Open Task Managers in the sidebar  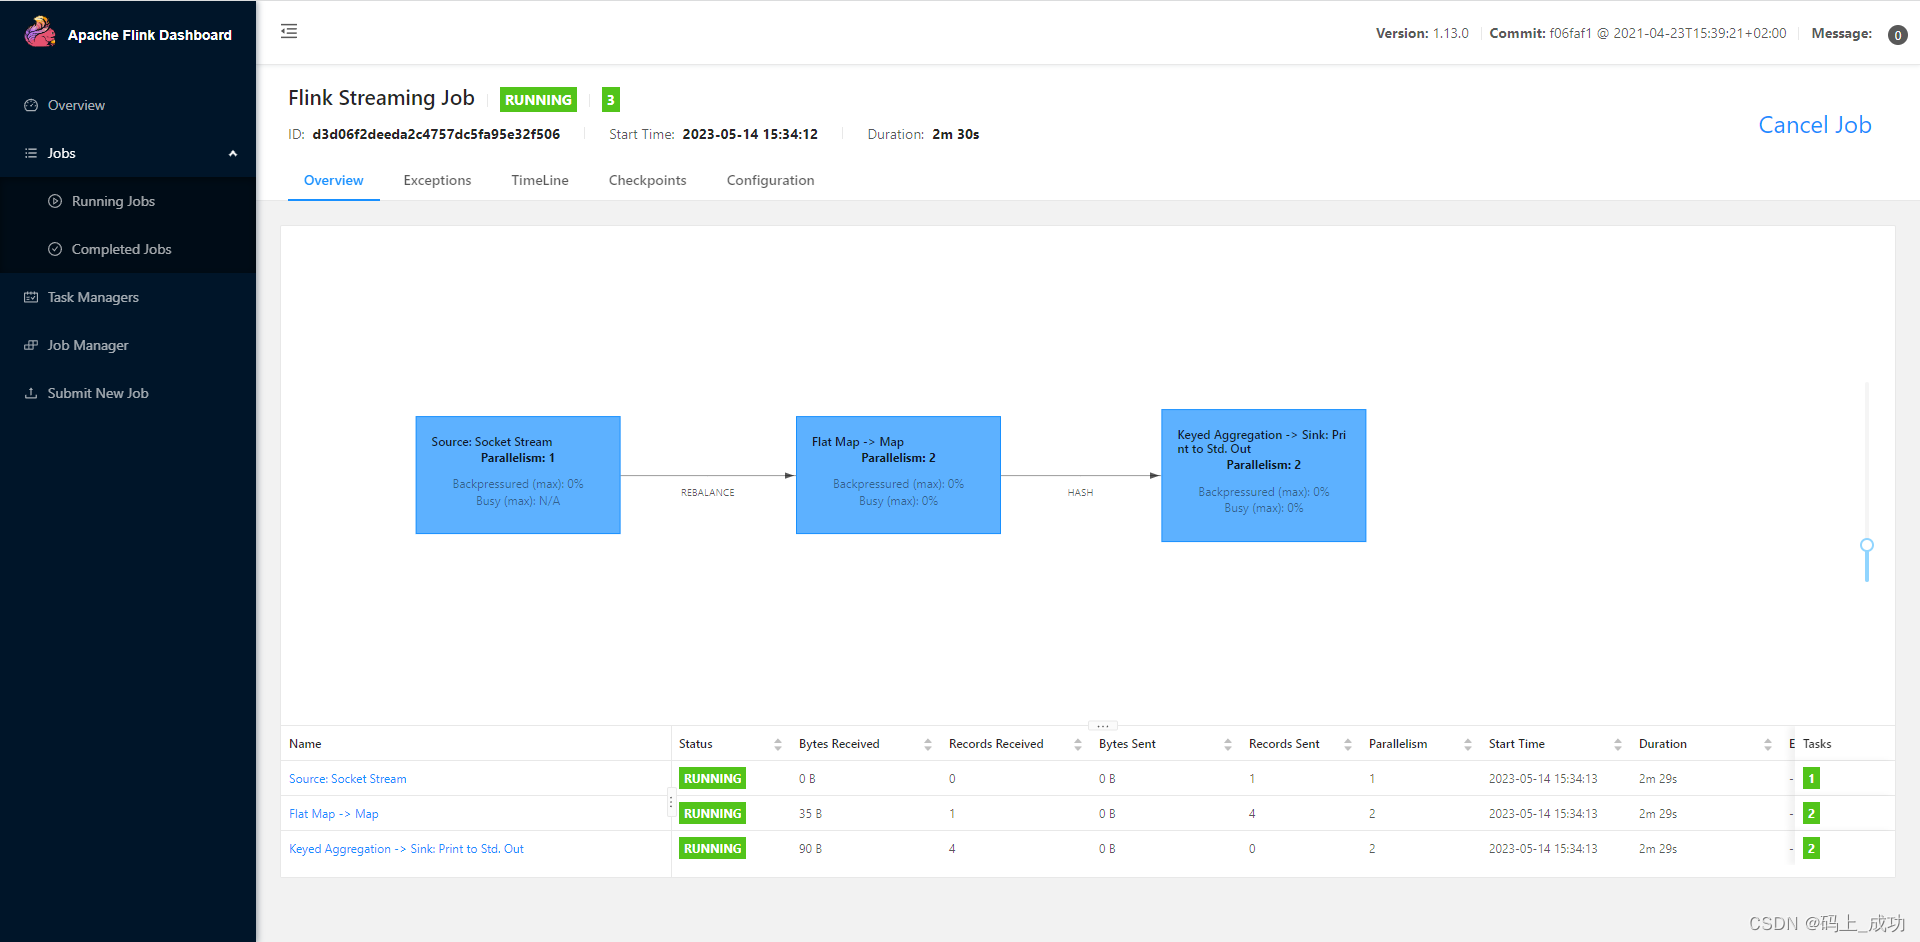click(x=128, y=297)
